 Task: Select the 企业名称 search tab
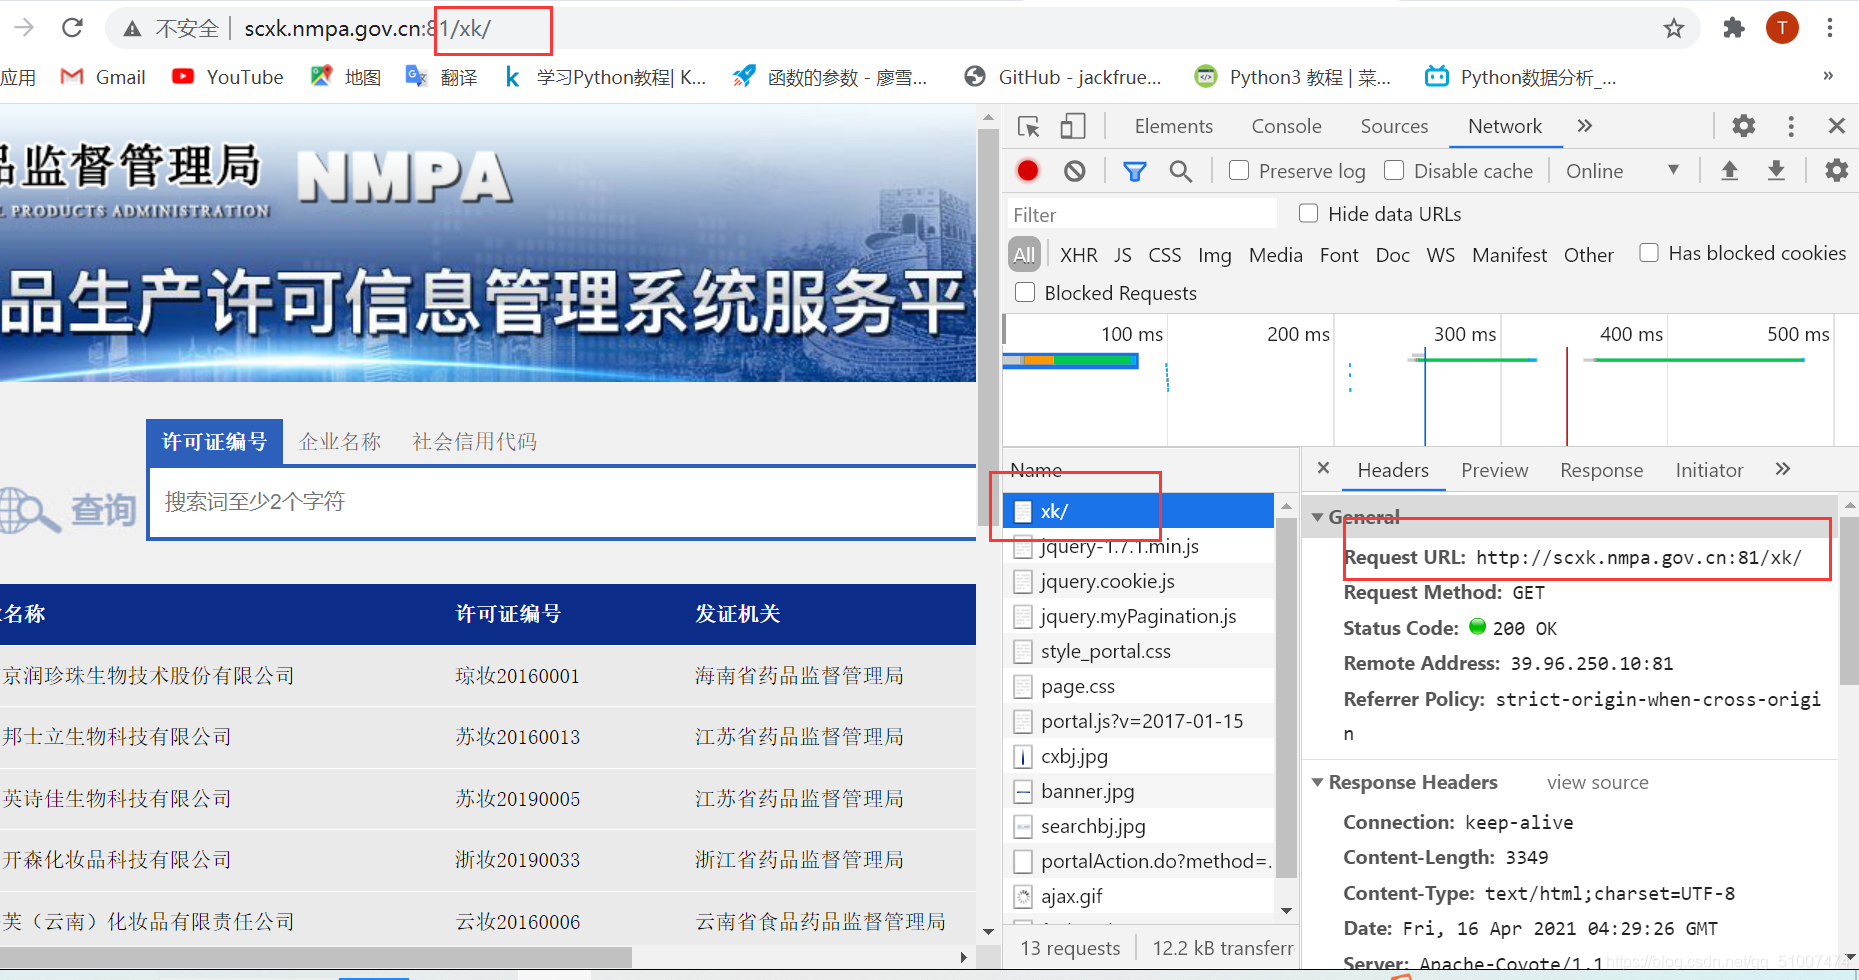pos(340,441)
